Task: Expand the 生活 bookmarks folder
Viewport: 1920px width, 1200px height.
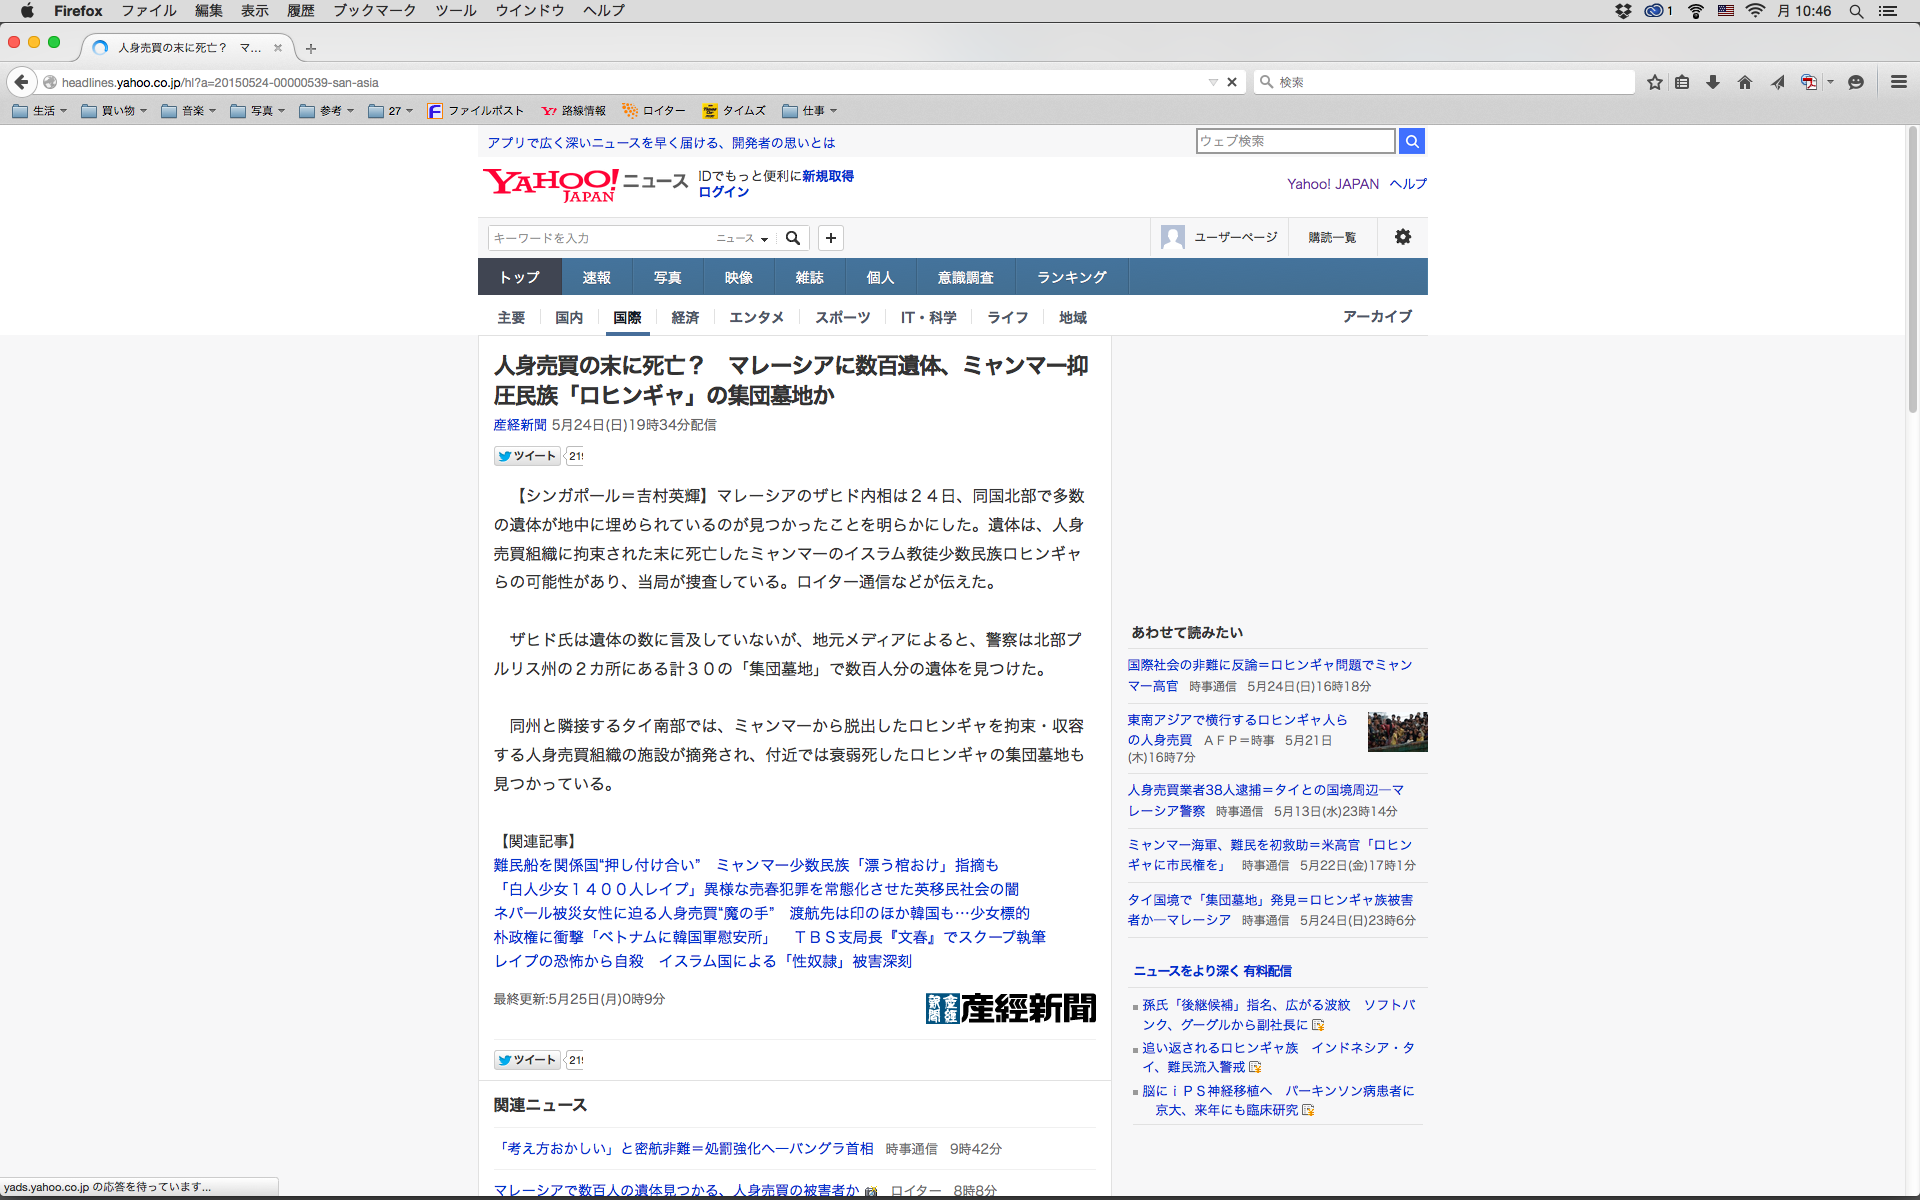Action: tap(40, 111)
